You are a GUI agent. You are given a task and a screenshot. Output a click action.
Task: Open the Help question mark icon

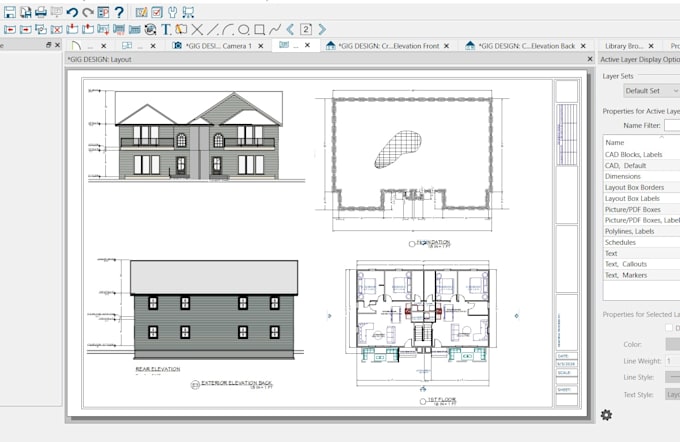(x=119, y=12)
